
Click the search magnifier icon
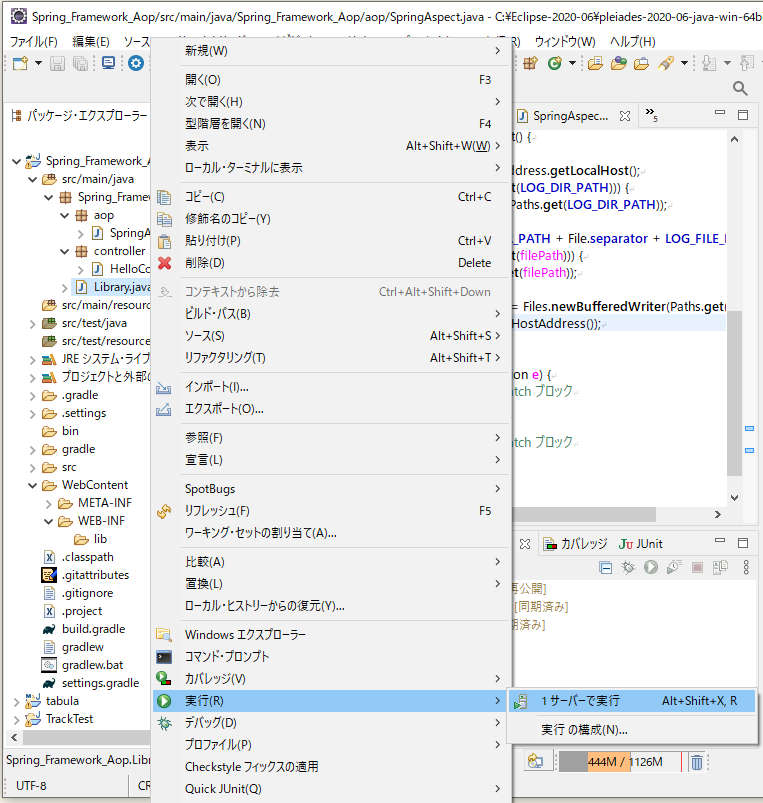(x=740, y=88)
